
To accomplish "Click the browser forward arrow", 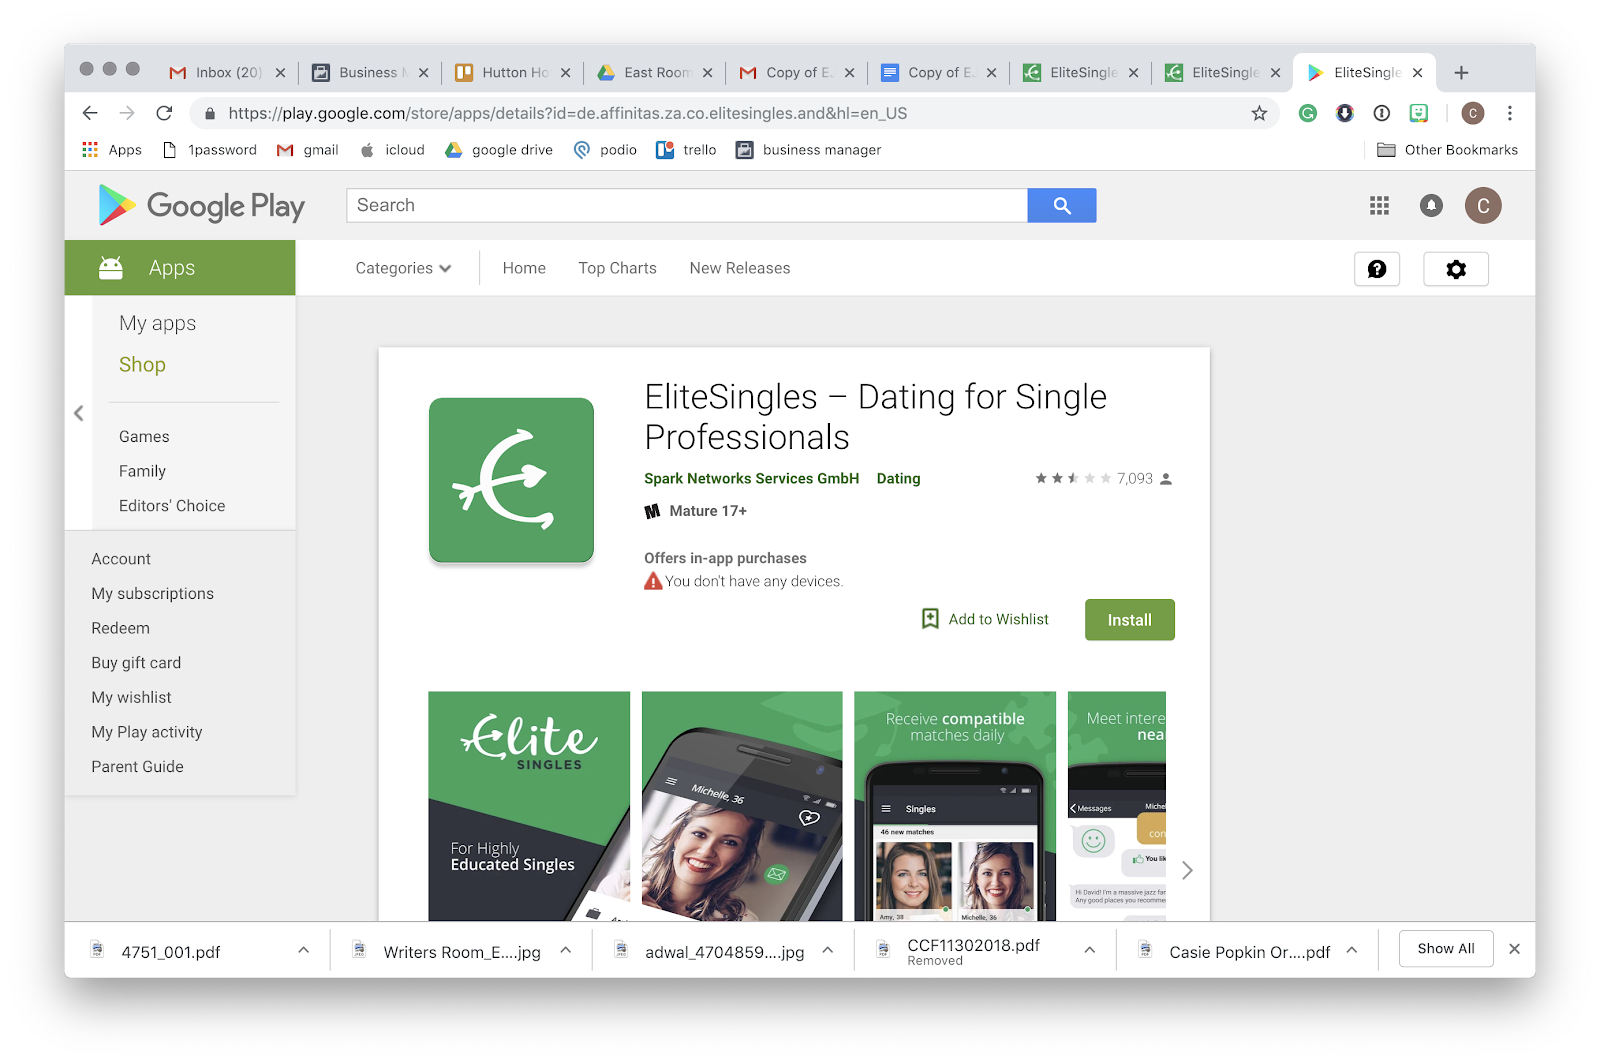I will coord(127,113).
